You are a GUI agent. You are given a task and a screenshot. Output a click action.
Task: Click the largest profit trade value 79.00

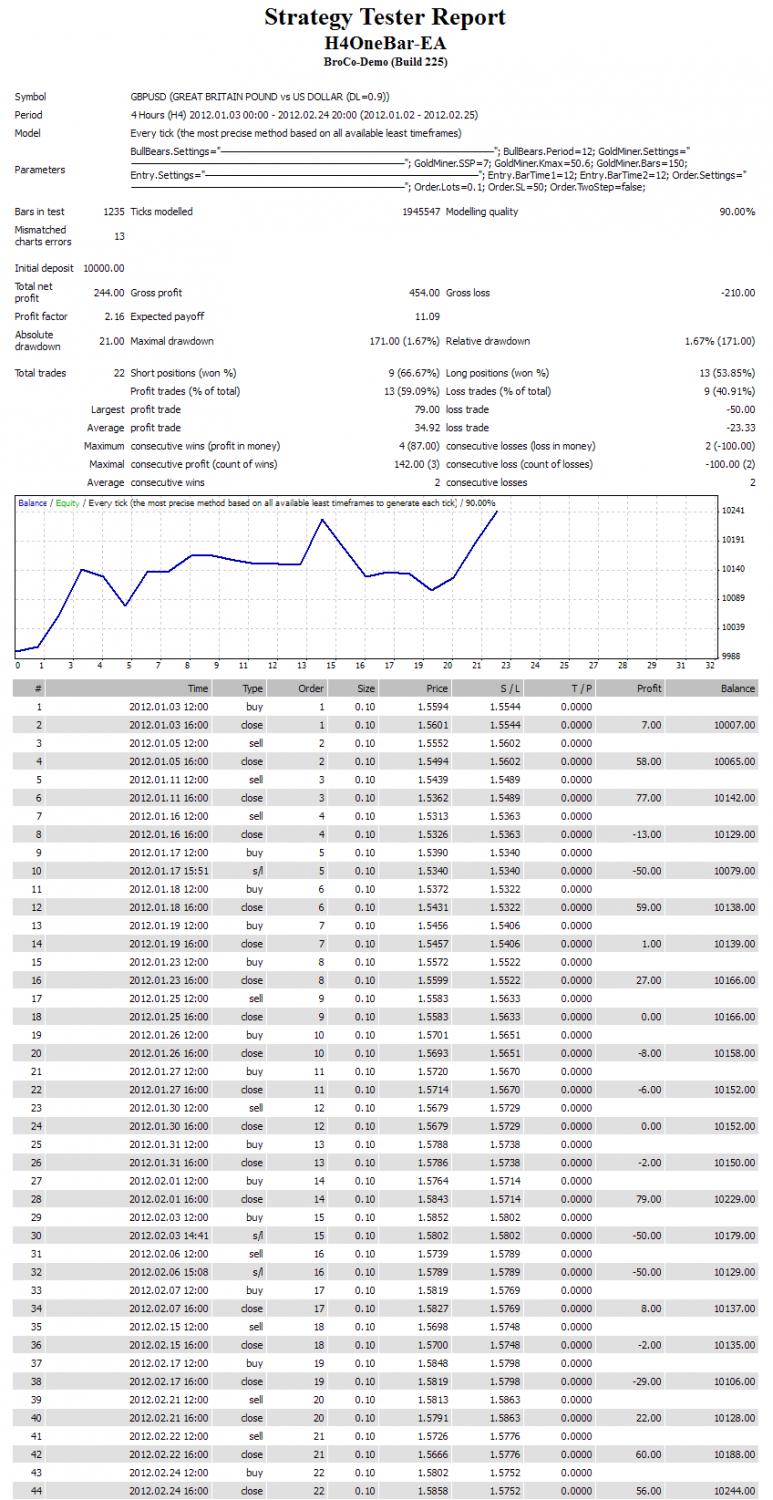pos(427,409)
